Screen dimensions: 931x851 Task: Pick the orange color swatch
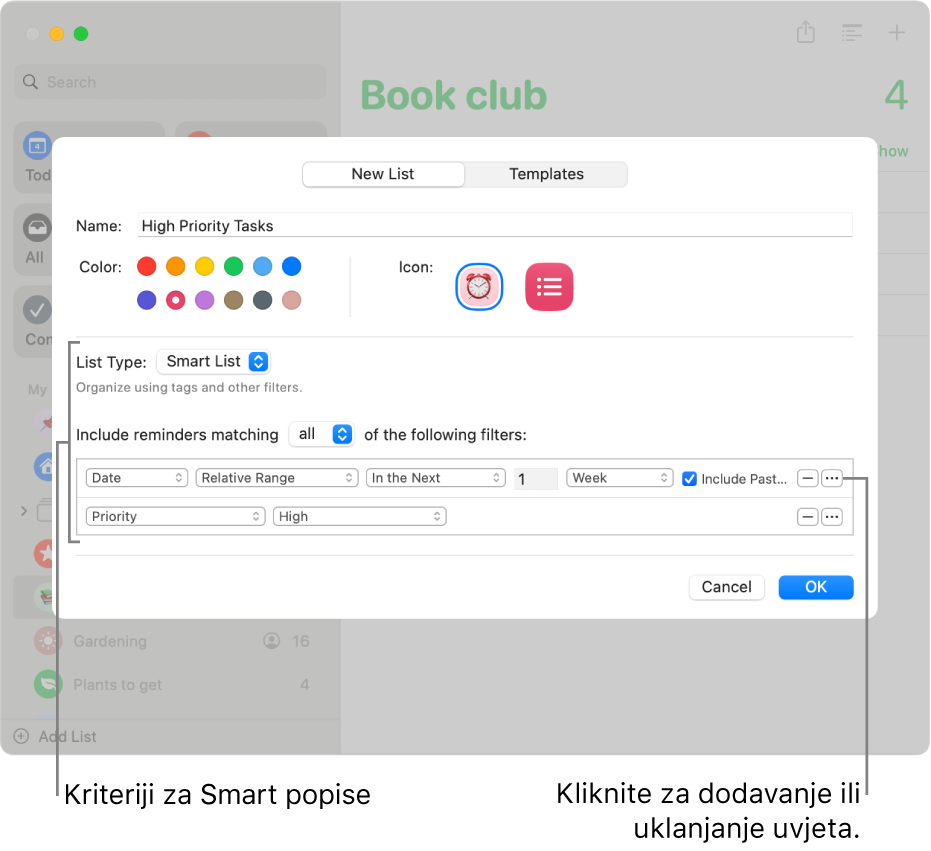175,266
